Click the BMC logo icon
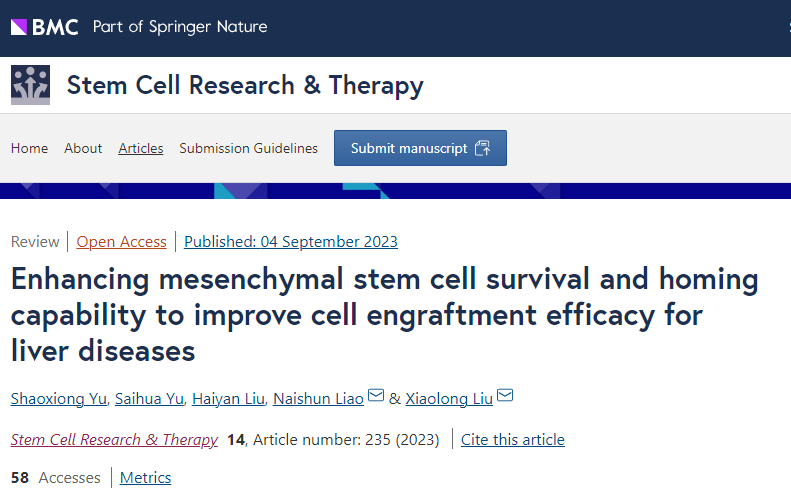This screenshot has height=504, width=791. [x=44, y=27]
